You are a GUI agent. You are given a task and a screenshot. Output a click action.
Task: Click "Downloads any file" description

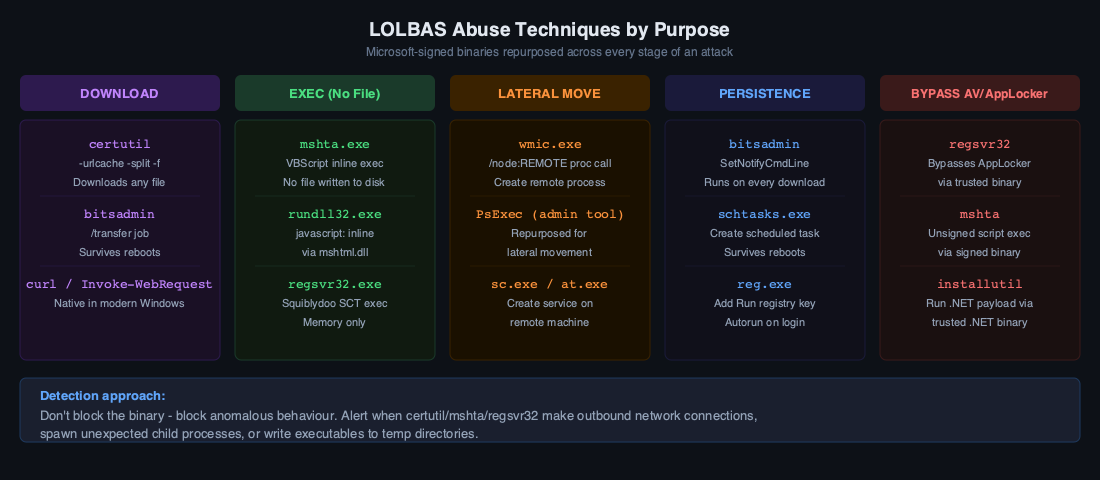[119, 182]
